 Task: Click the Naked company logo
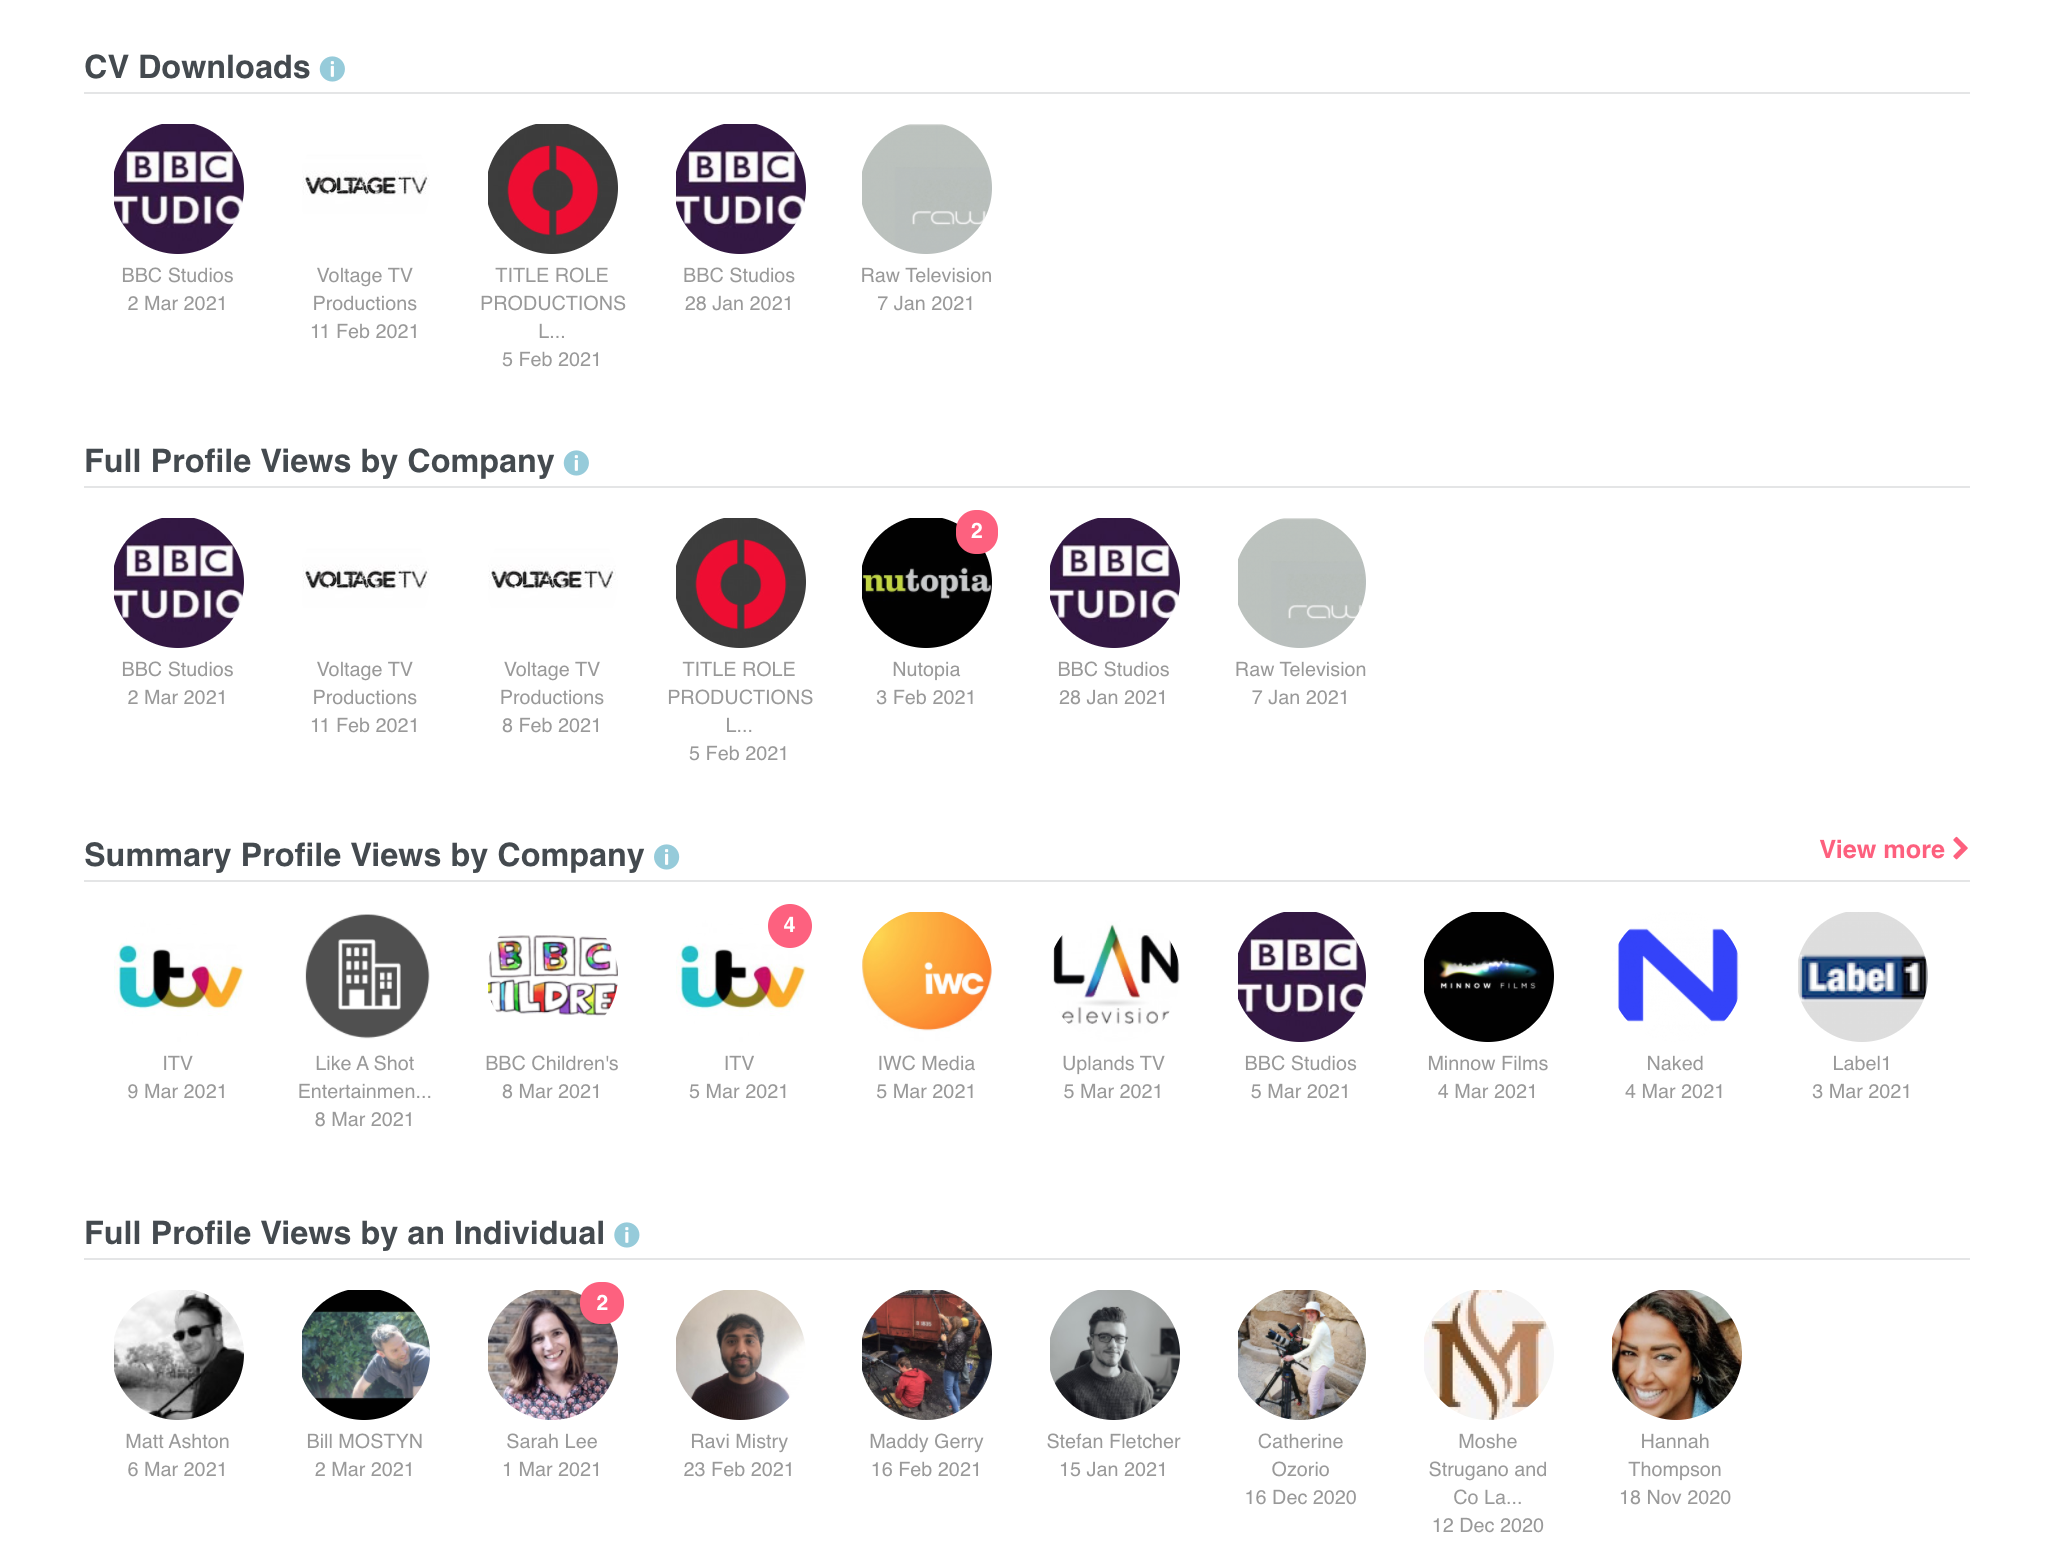tap(1675, 977)
